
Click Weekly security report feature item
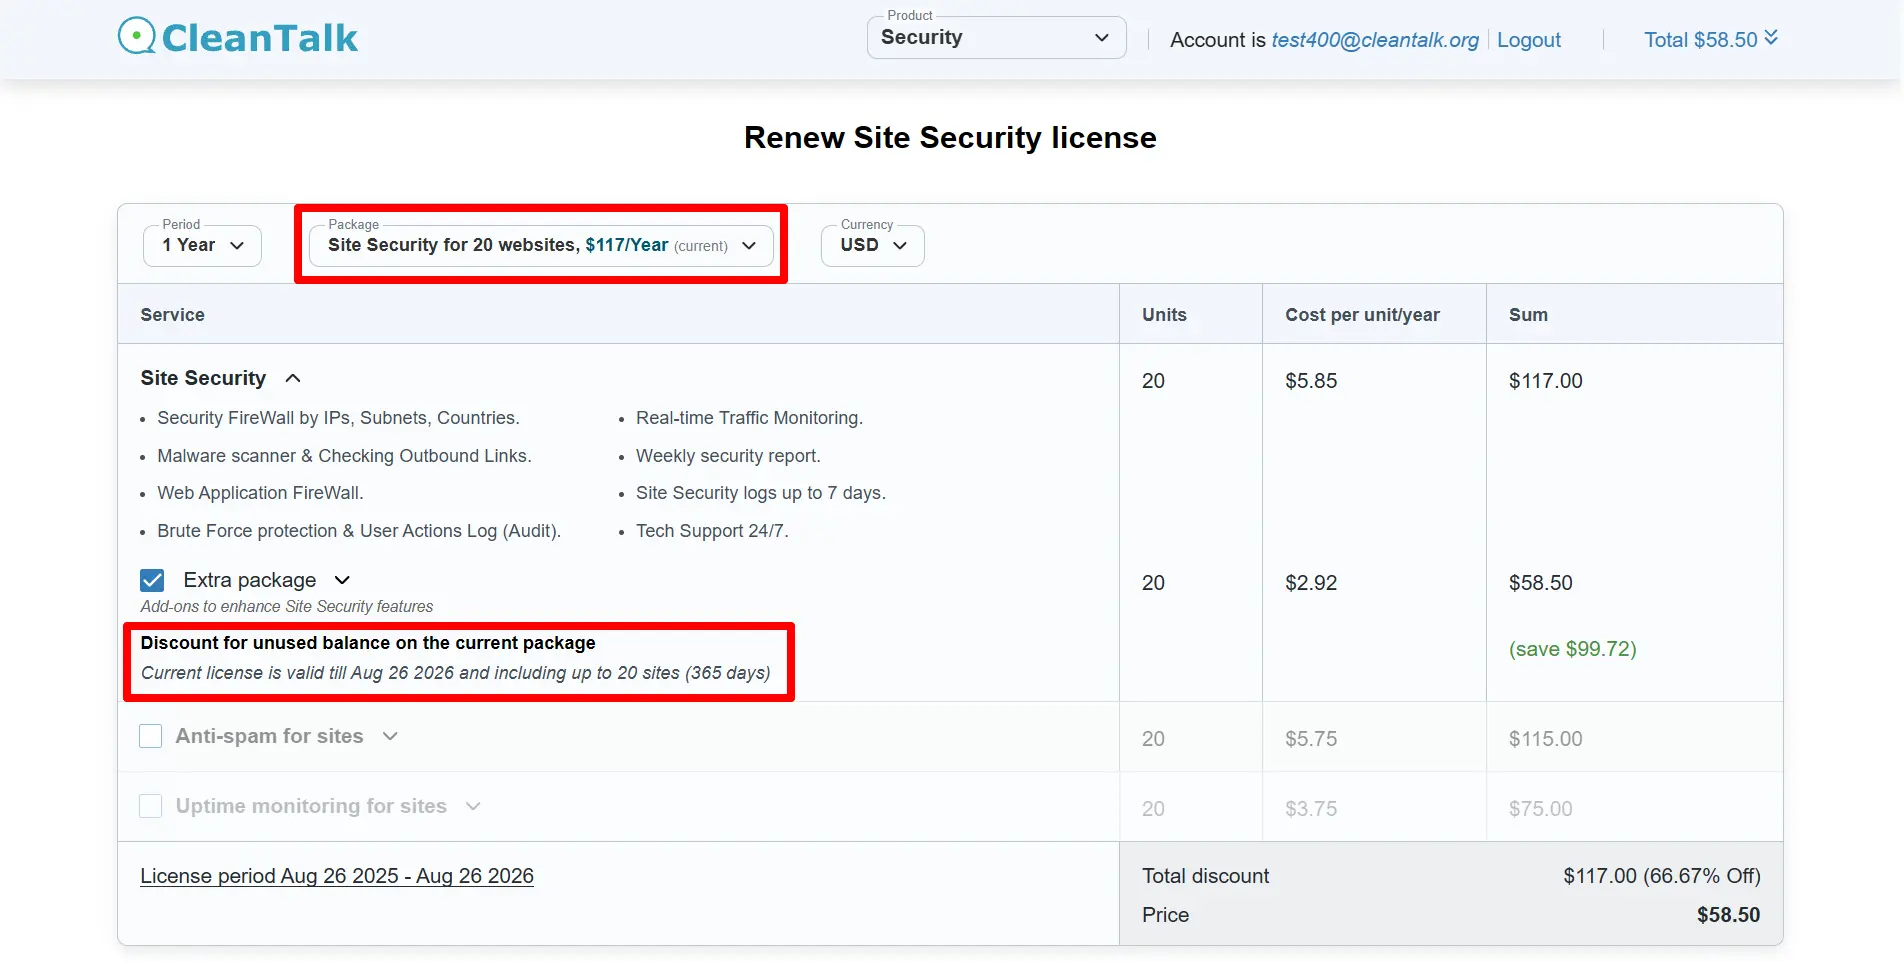[x=728, y=456]
